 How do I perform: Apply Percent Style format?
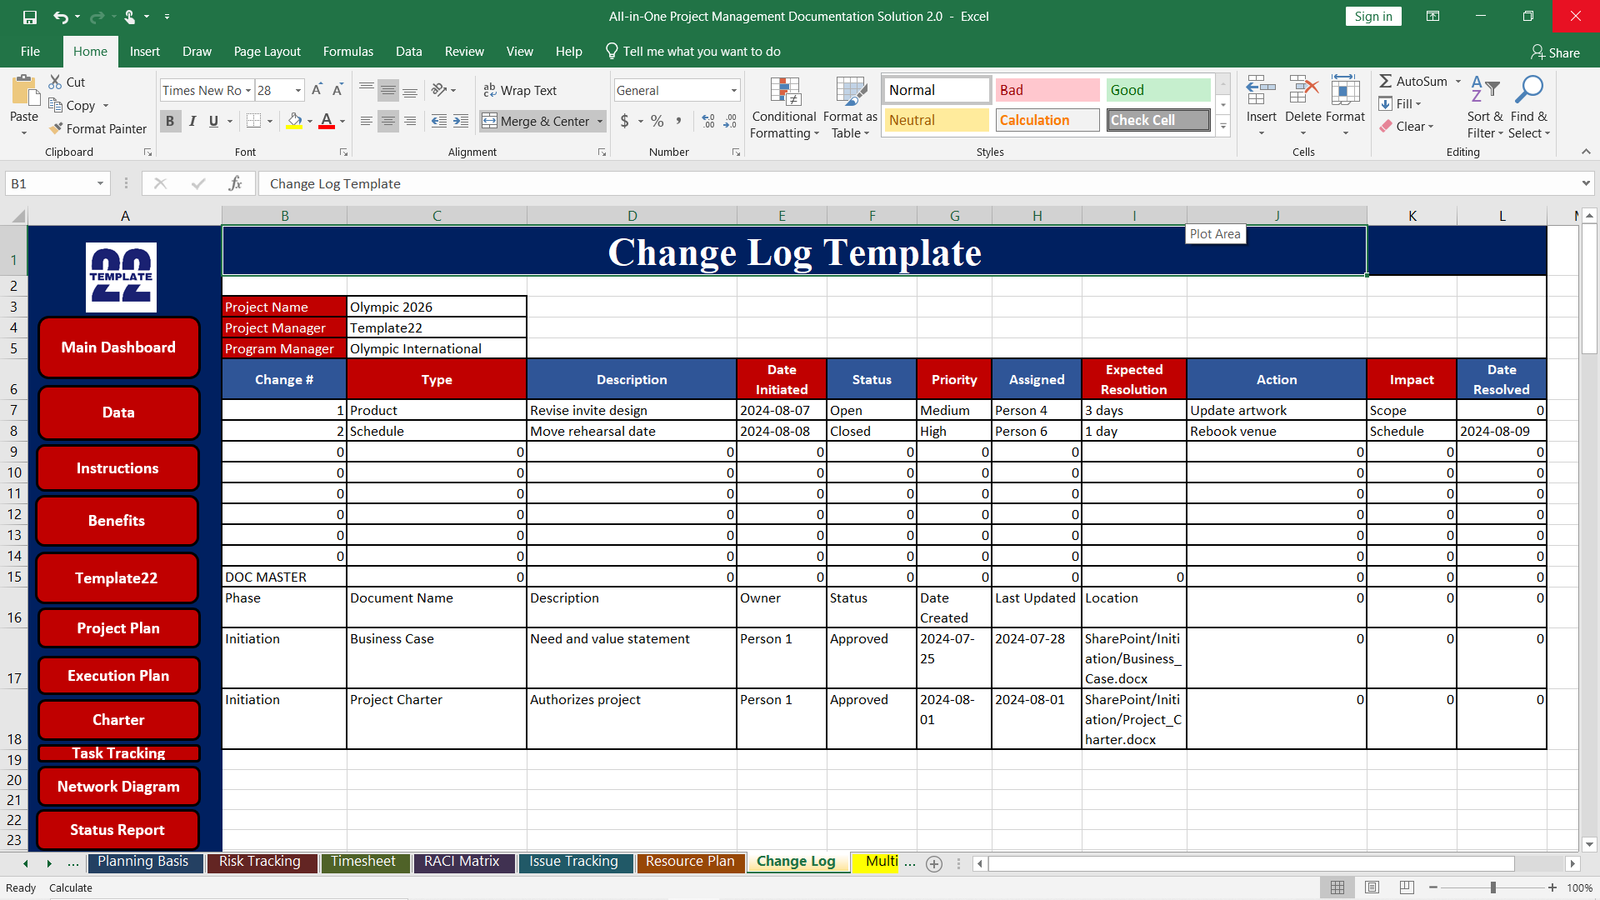pos(657,121)
